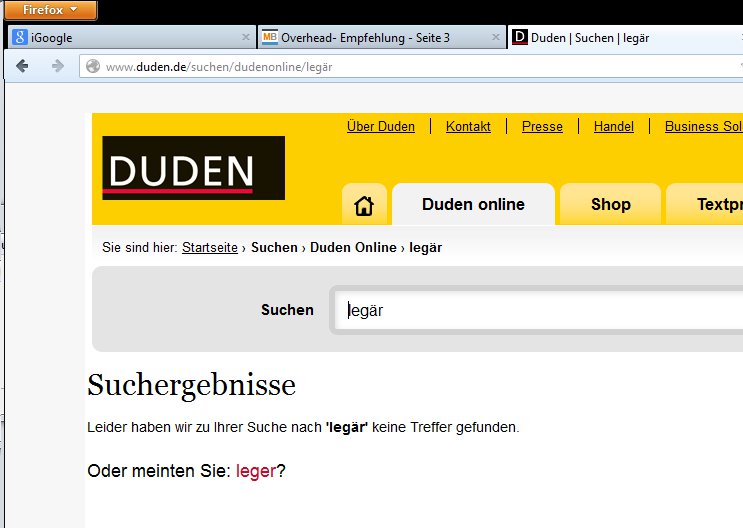Click the Duden D favicon on tab
Screen dimensions: 743x528
520,37
